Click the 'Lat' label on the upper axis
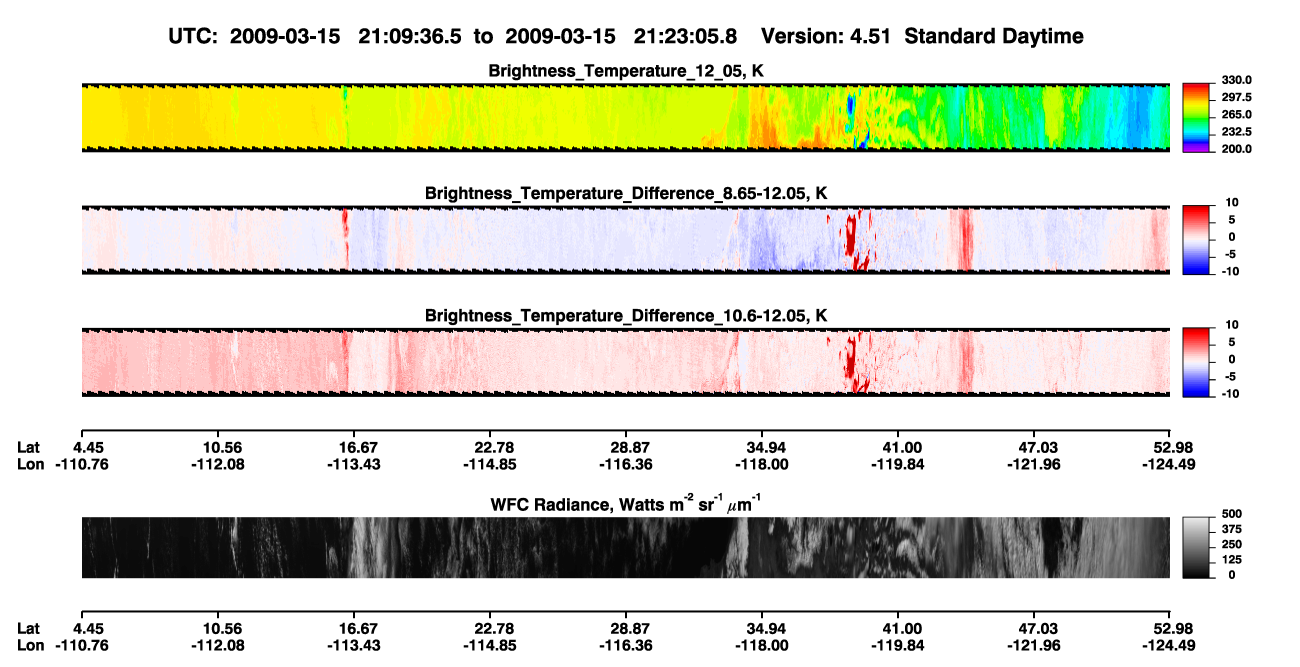This screenshot has width=1300, height=667. click(29, 448)
